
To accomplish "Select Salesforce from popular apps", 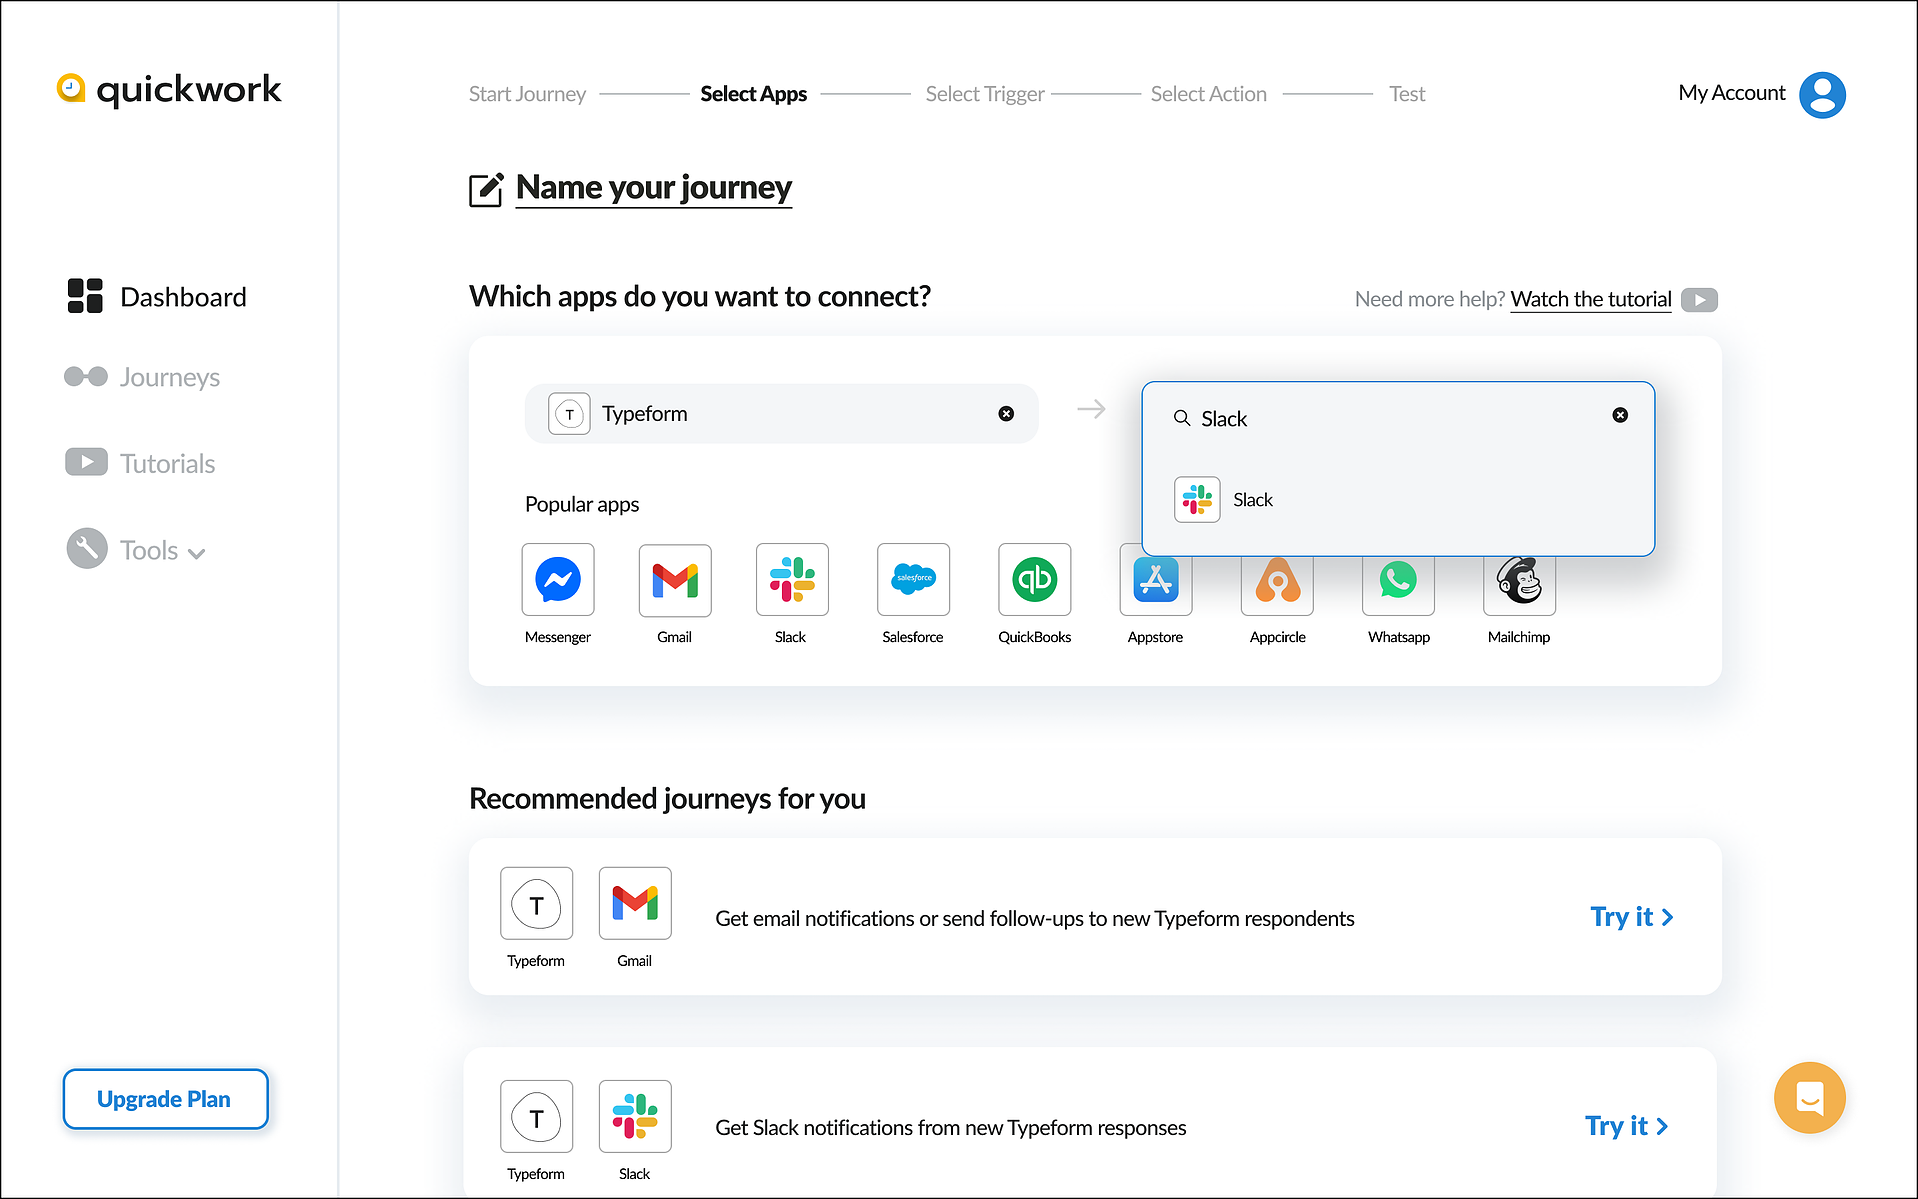I will (913, 580).
